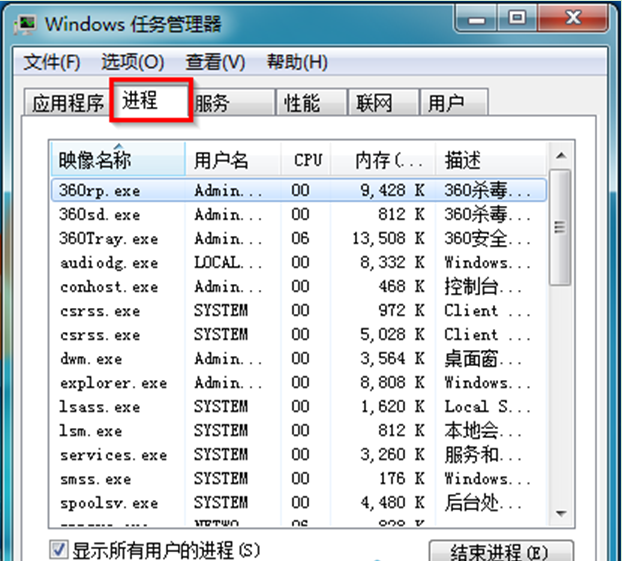Click the 468 K memory value
This screenshot has width=622, height=561.
[x=402, y=286]
